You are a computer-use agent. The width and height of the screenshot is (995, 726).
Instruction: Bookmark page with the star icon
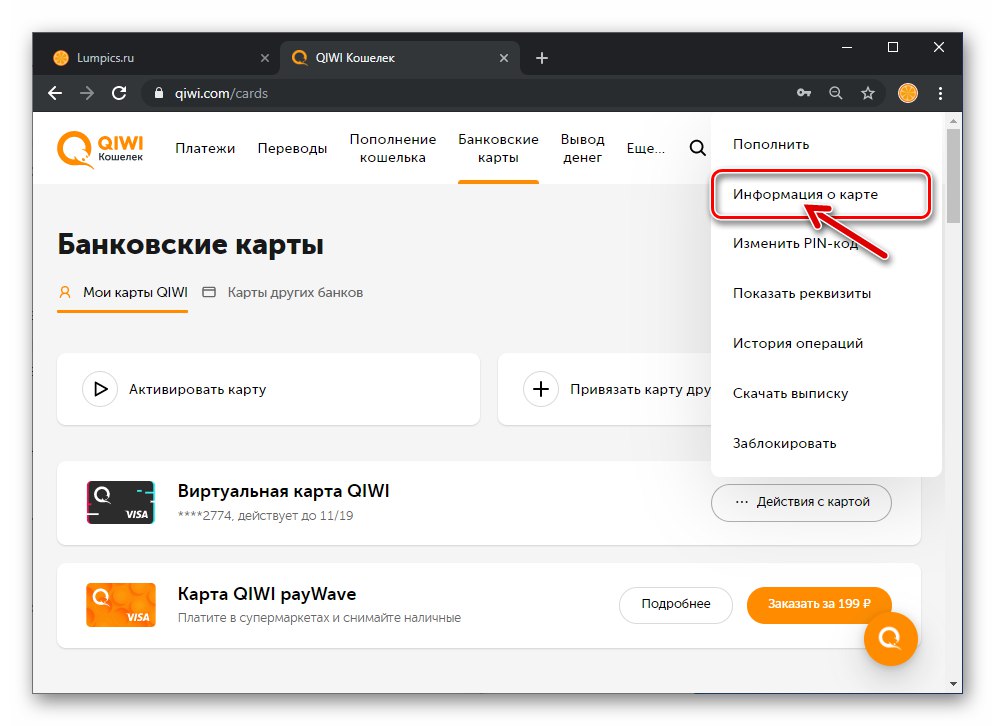[867, 93]
